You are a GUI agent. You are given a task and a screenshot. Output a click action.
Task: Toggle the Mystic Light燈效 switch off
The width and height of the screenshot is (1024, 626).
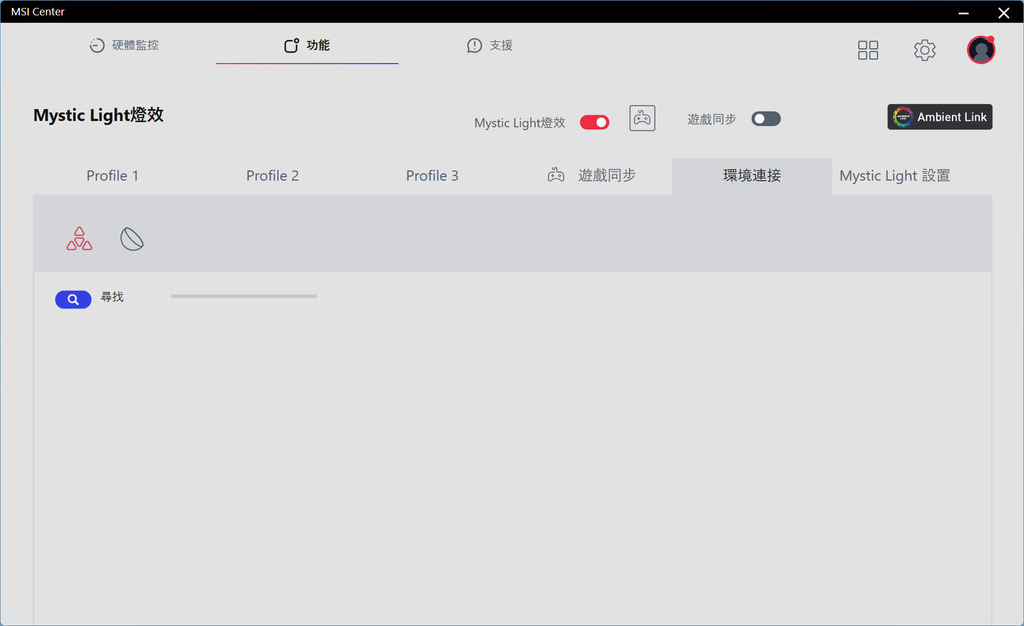[x=594, y=122]
